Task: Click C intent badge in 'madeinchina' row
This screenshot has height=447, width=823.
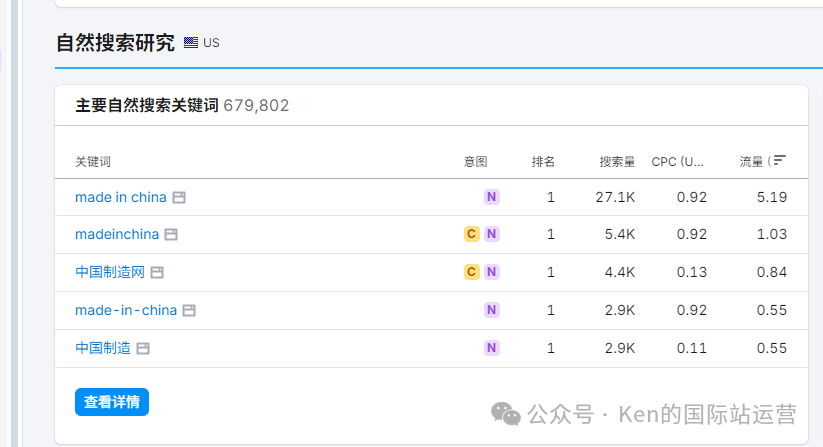Action: [471, 234]
